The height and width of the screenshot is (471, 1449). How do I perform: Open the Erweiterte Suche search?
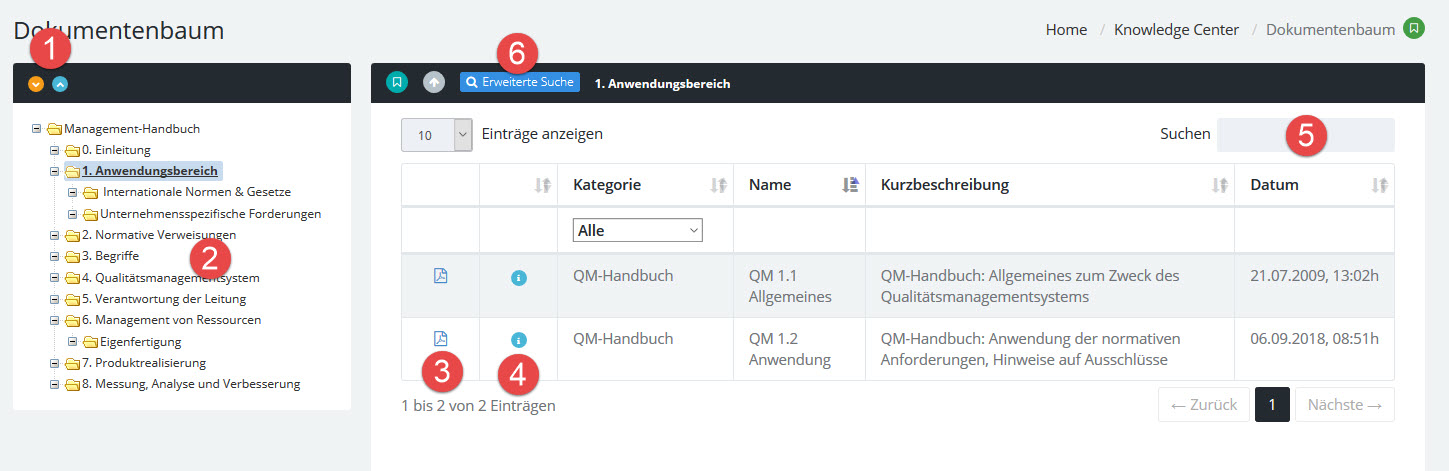(x=520, y=82)
